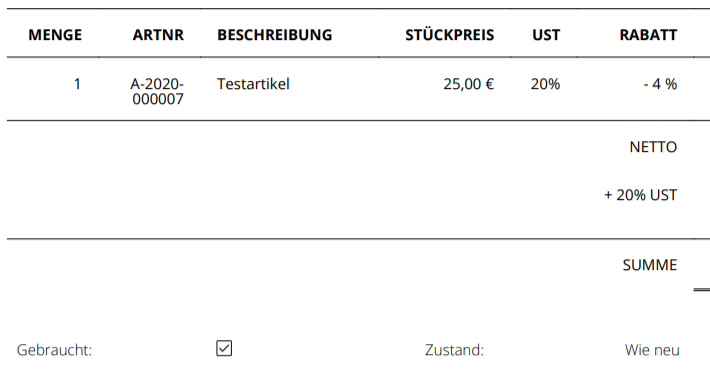Click the Testartikel description cell
710x372 pixels.
coord(253,84)
